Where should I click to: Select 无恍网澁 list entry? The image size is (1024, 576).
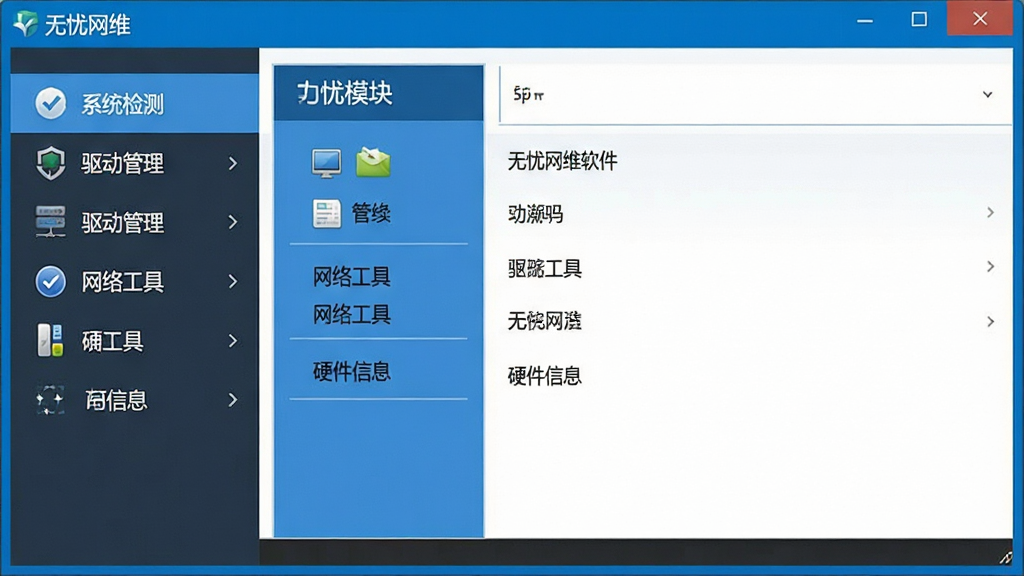[x=545, y=321]
